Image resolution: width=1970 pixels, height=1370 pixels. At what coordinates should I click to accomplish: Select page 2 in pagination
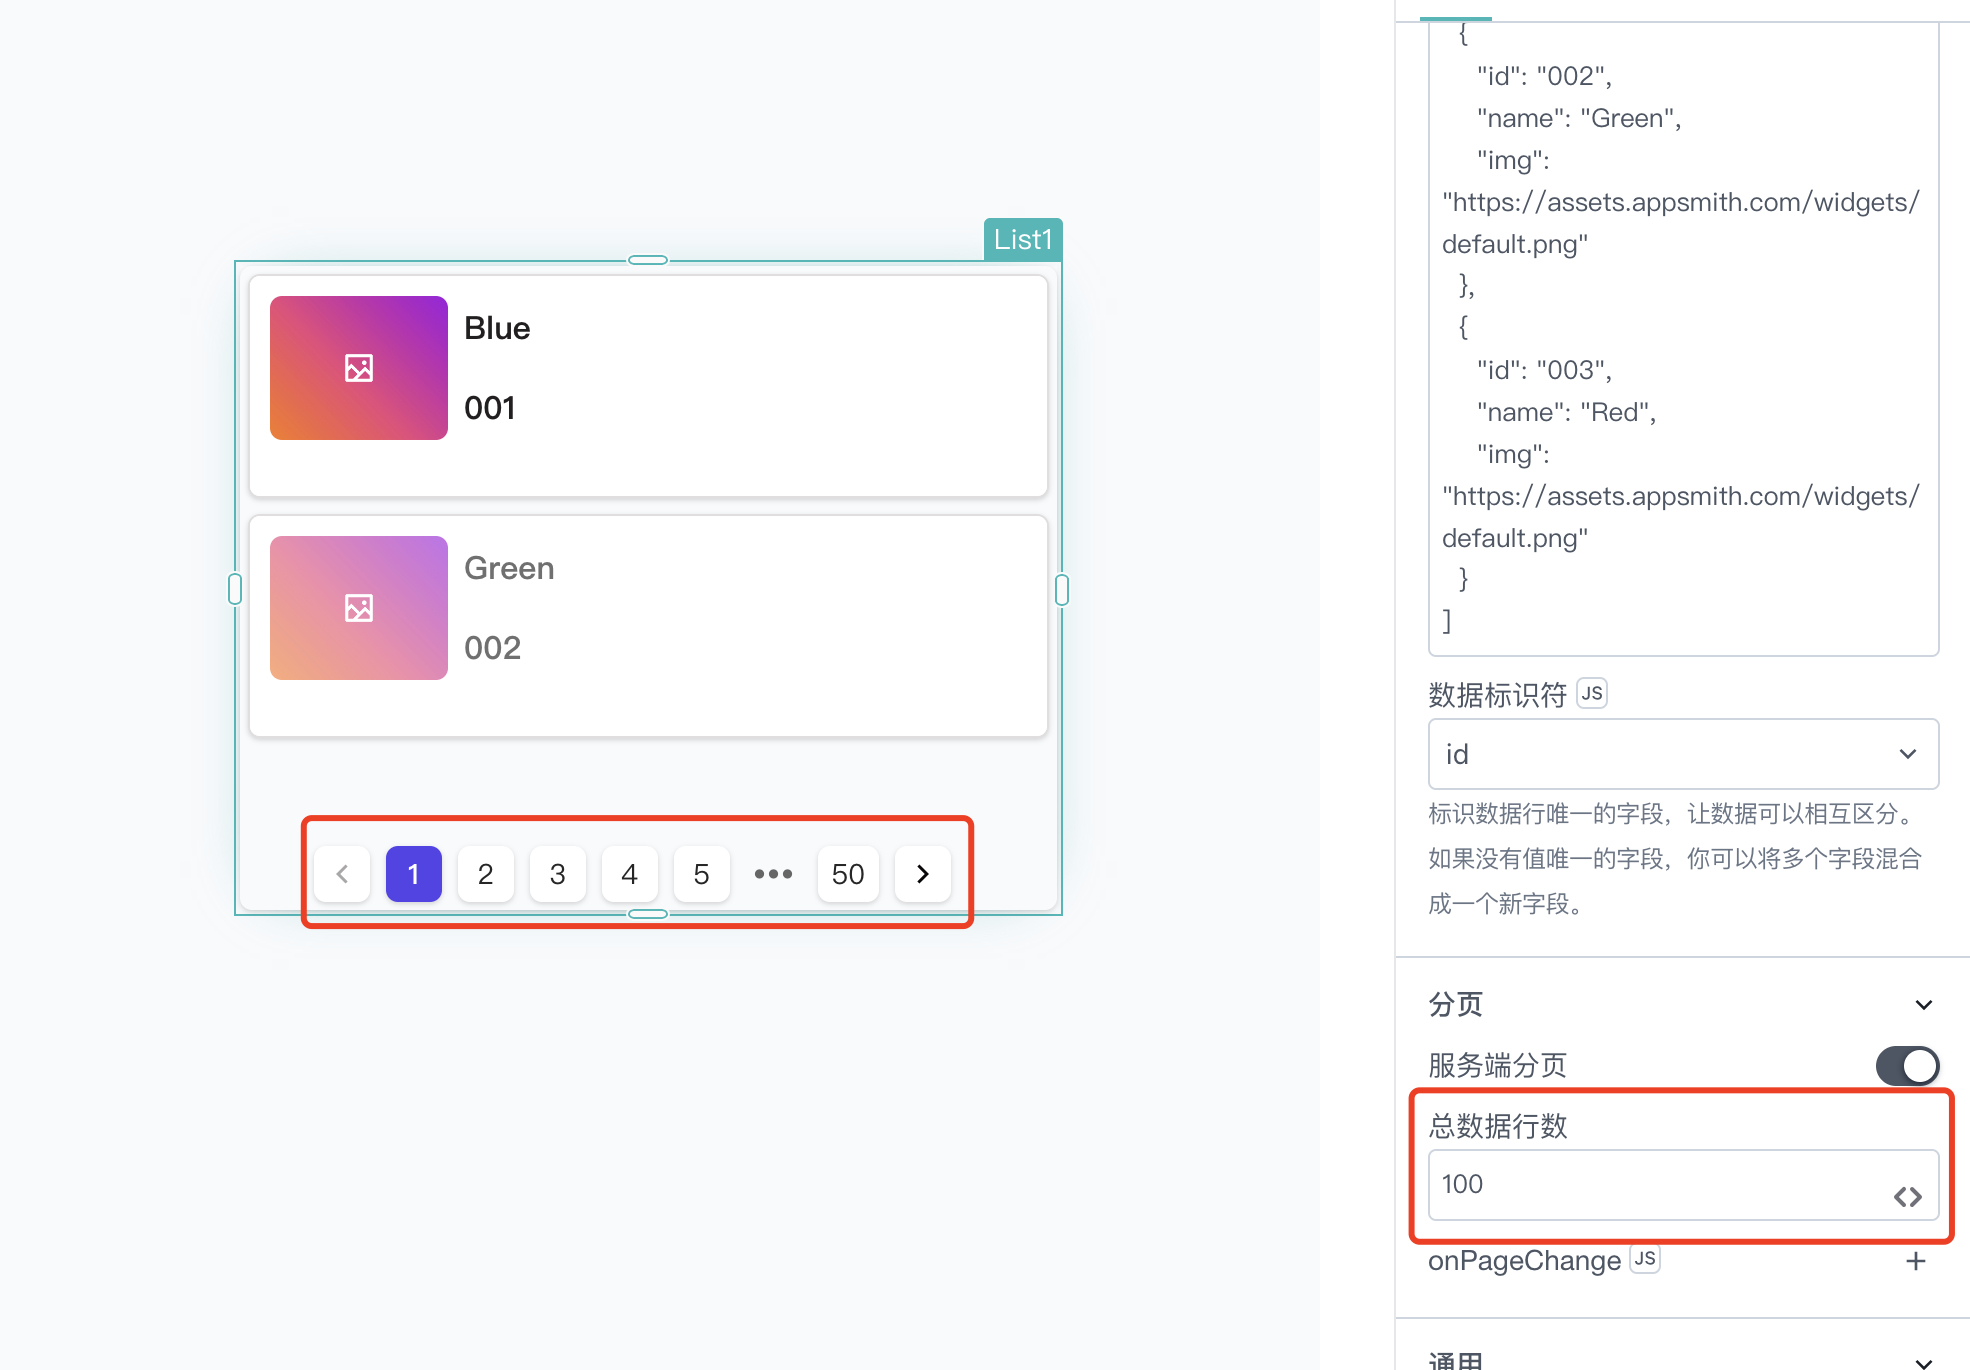tap(486, 874)
